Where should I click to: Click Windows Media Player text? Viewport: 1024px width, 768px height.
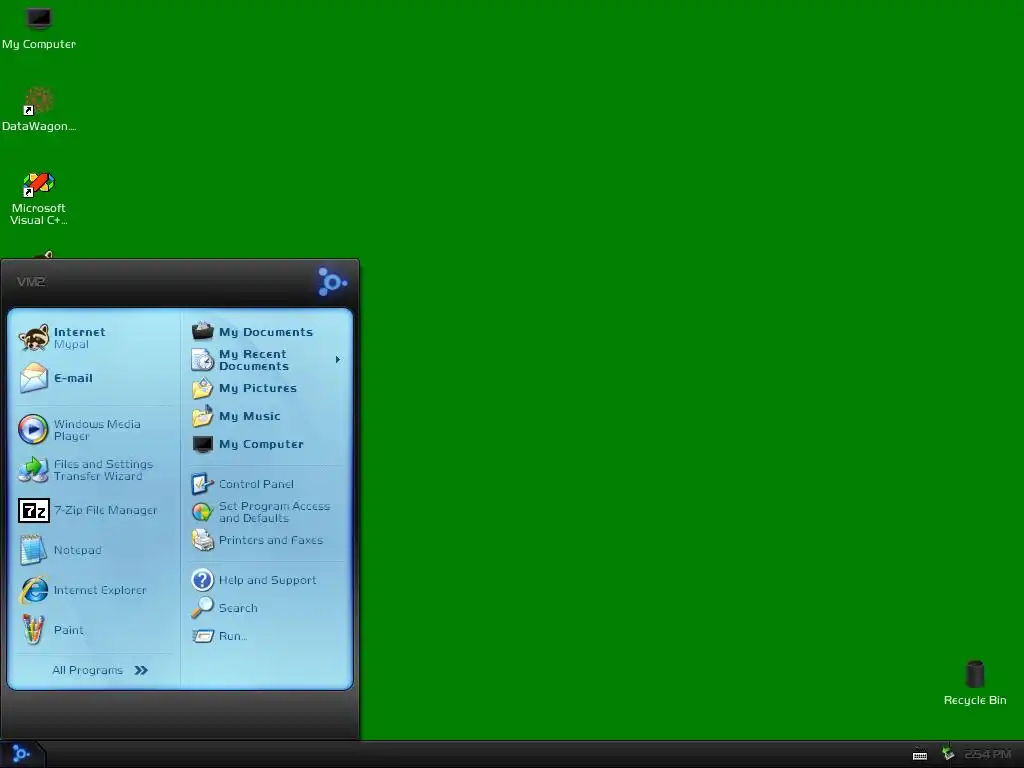pyautogui.click(x=97, y=430)
